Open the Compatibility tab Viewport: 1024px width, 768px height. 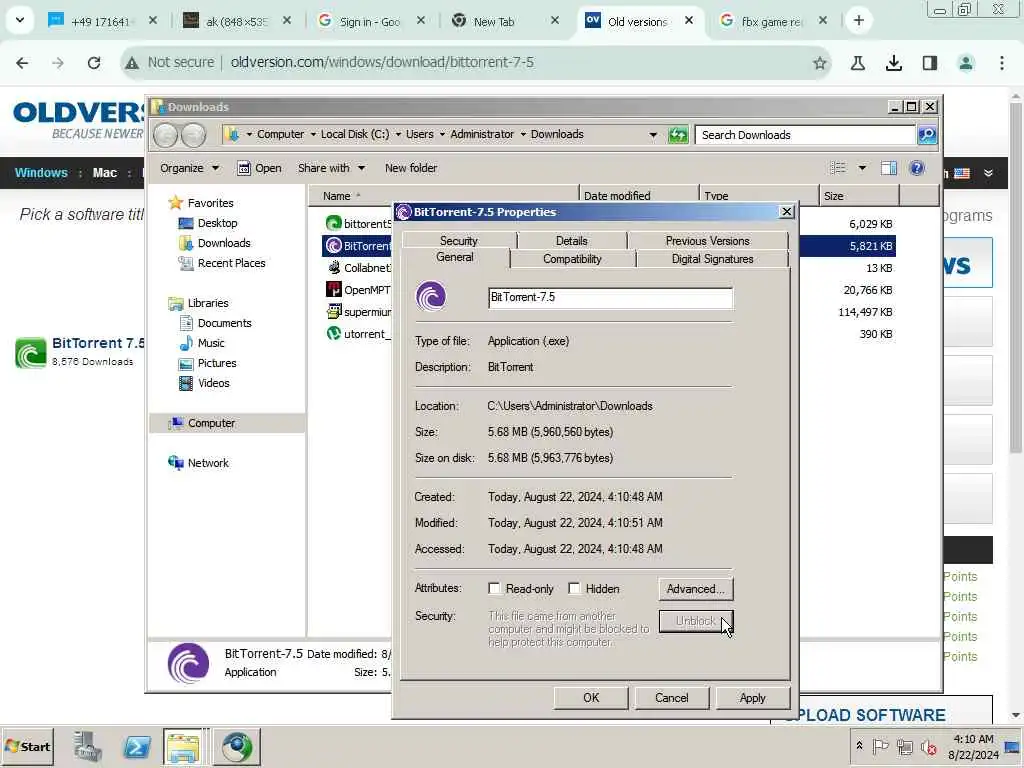(x=572, y=259)
